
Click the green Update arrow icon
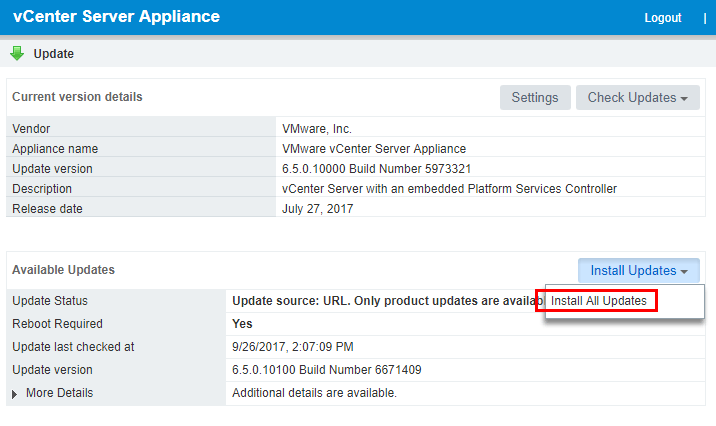point(17,53)
